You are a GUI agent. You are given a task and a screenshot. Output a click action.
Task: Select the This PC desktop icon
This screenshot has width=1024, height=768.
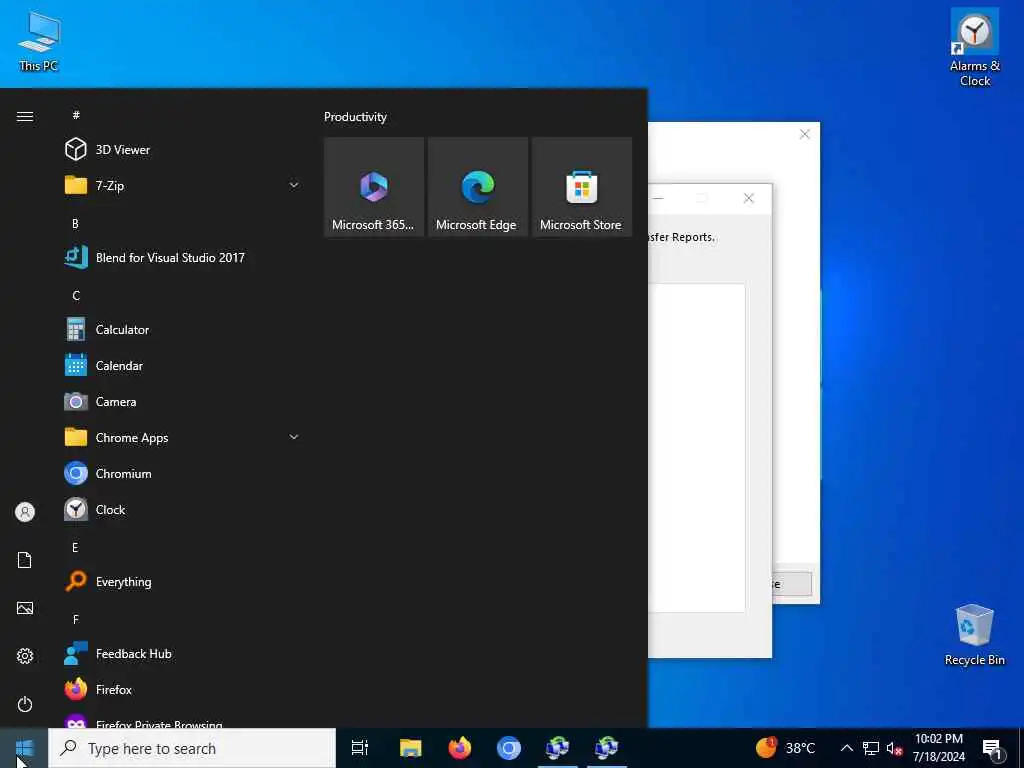pos(39,40)
